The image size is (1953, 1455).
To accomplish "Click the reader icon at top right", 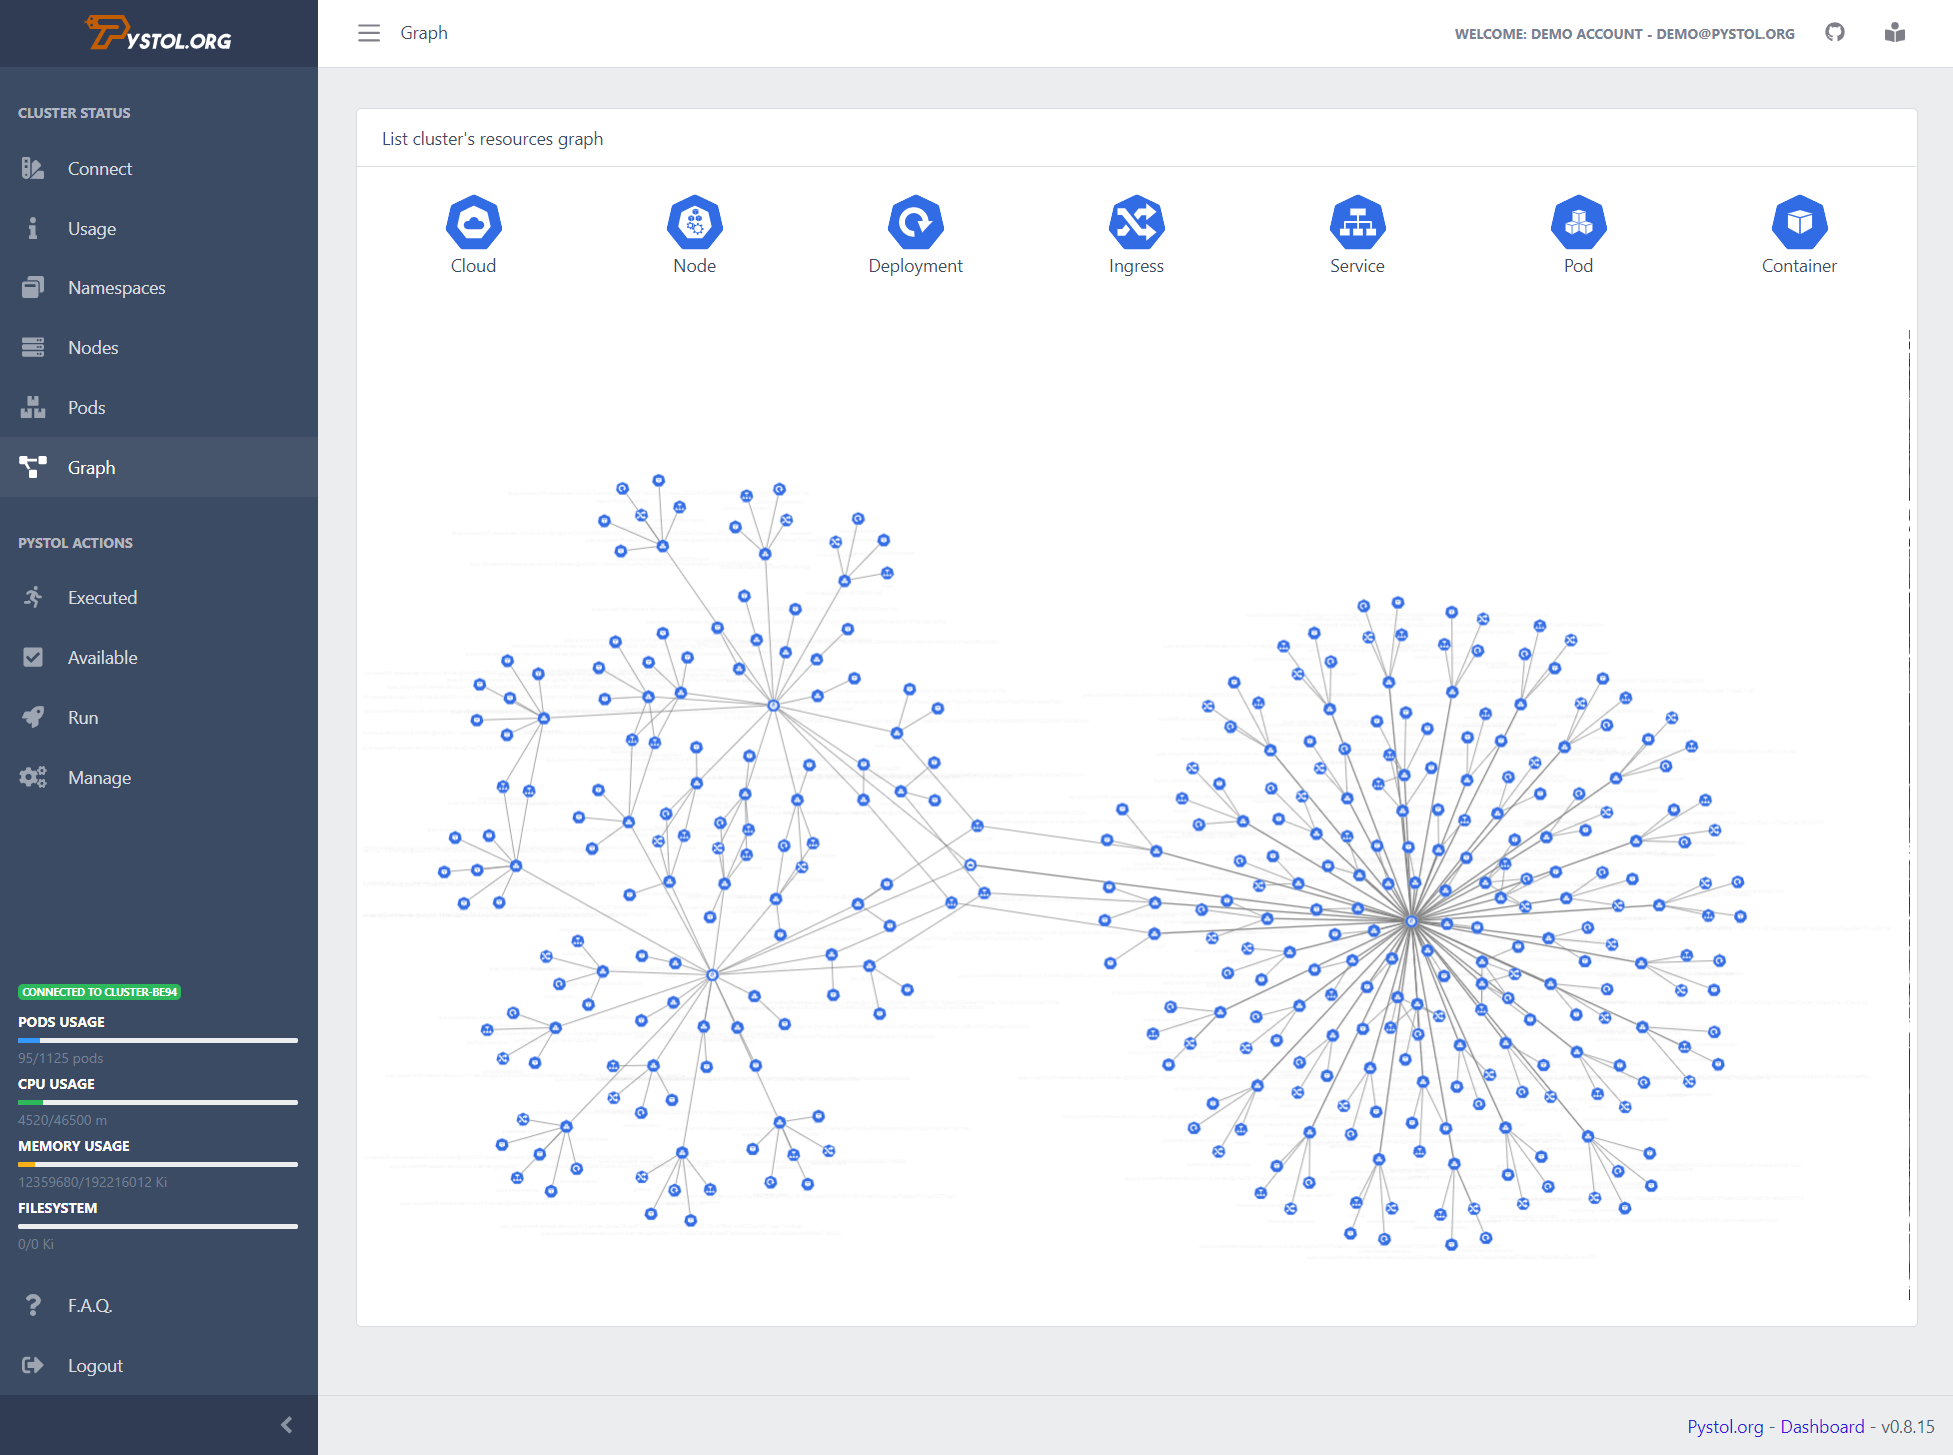I will 1894,33.
